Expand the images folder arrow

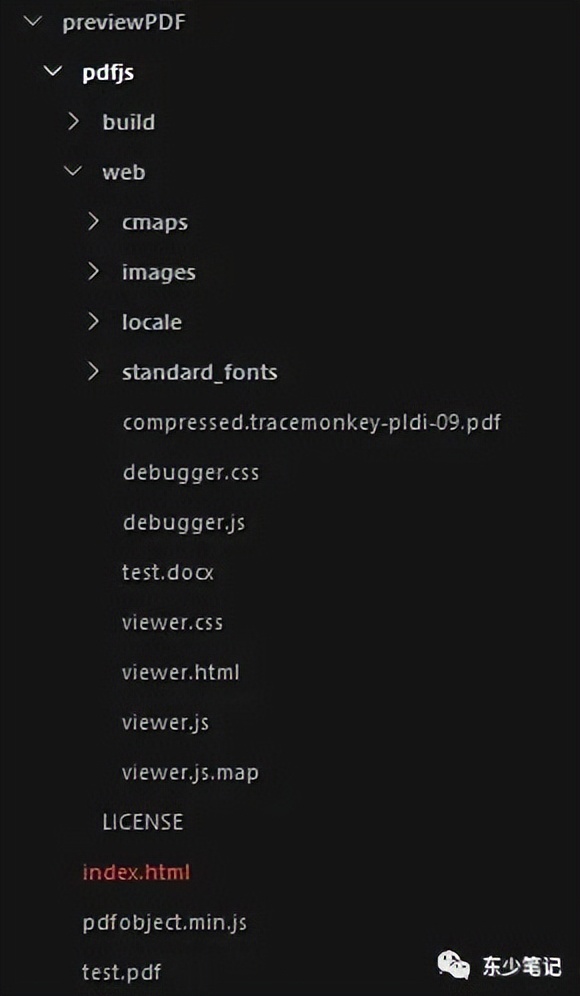(x=94, y=272)
